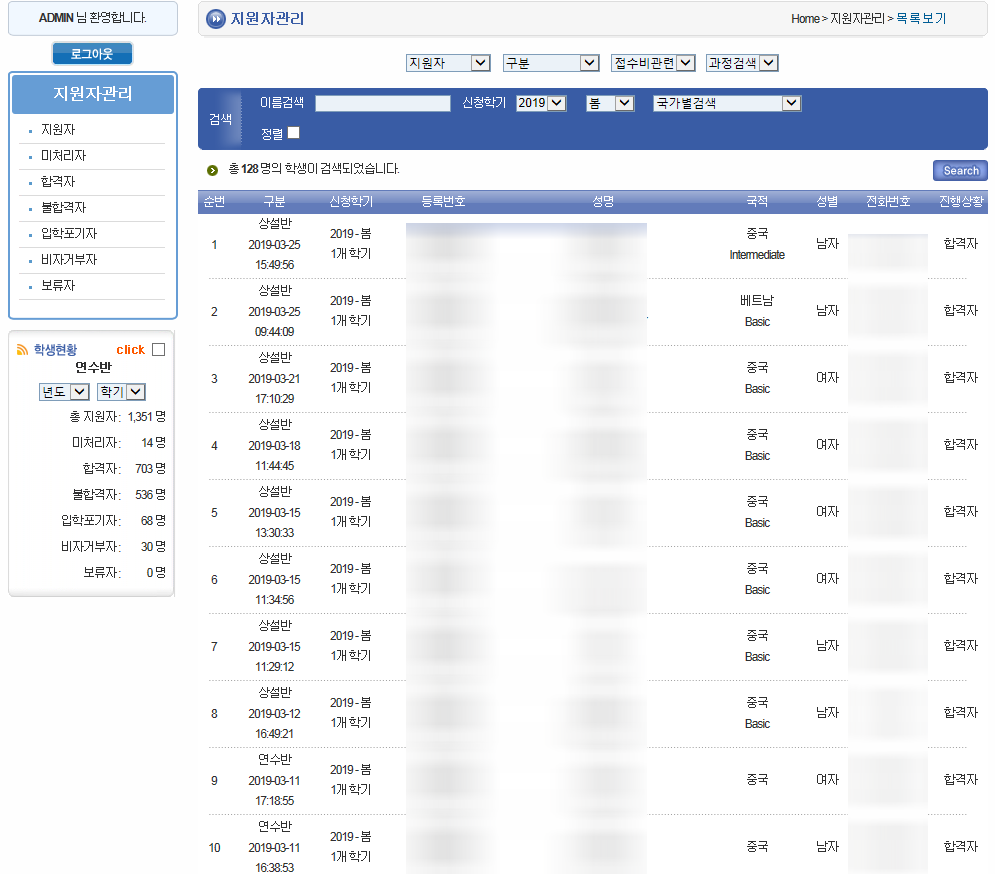Click the double-arrow icon beside 지원자관리 title
The width and height of the screenshot is (995, 874).
click(215, 19)
